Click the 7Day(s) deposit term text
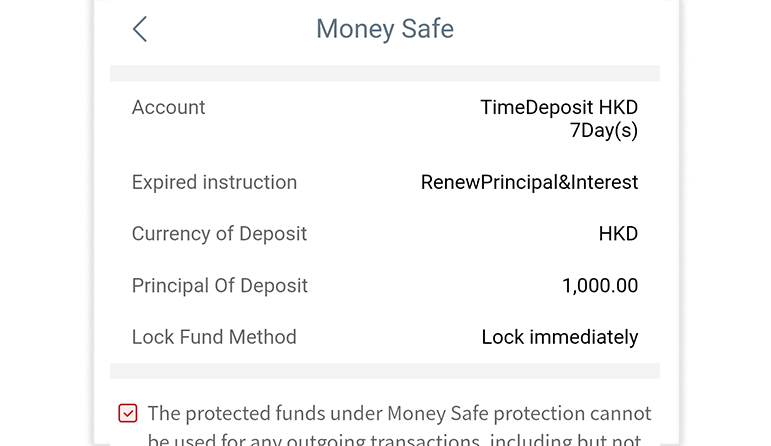The width and height of the screenshot is (771, 446). coord(603,130)
